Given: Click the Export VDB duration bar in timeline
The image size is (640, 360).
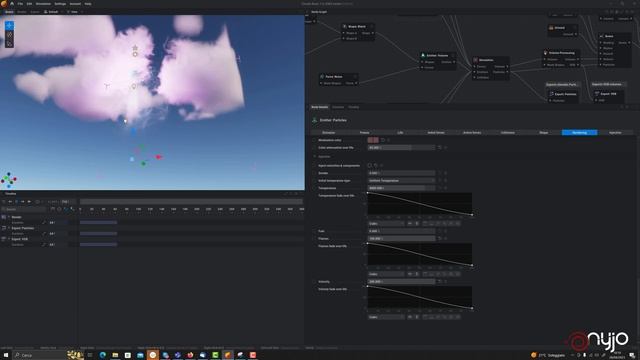Looking at the screenshot, I should [98, 244].
